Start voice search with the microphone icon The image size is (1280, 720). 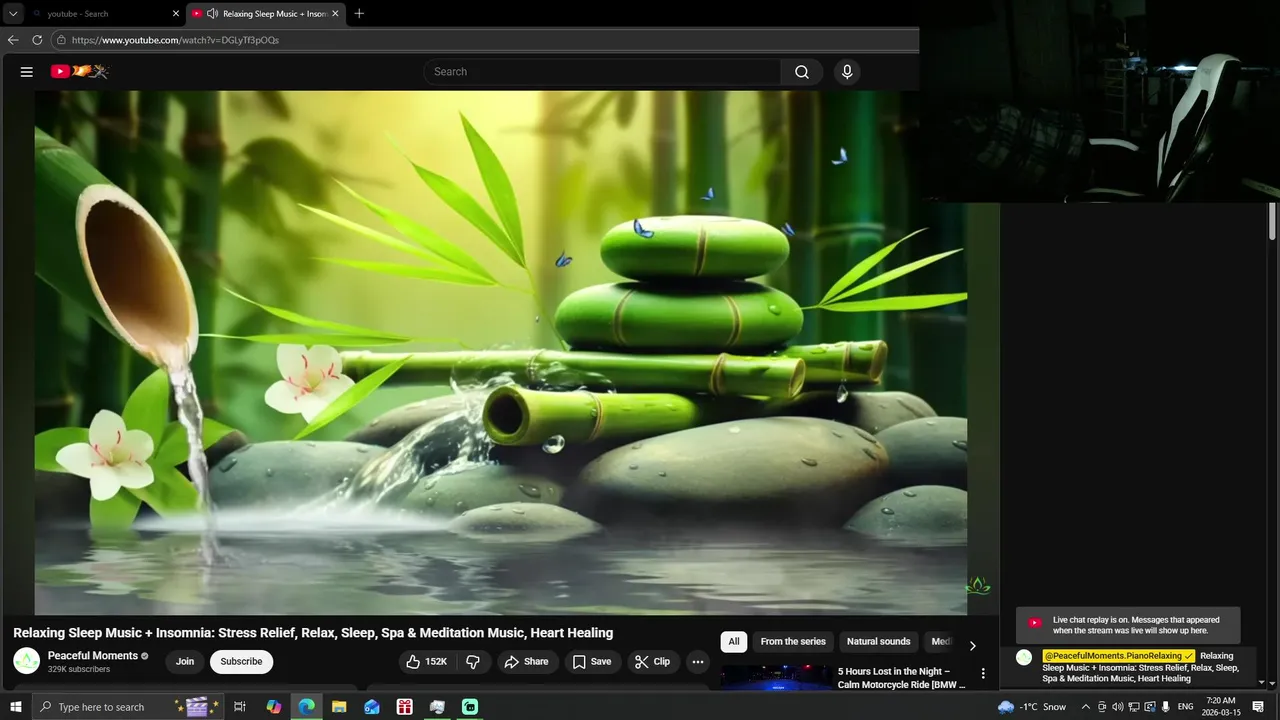pyautogui.click(x=847, y=72)
